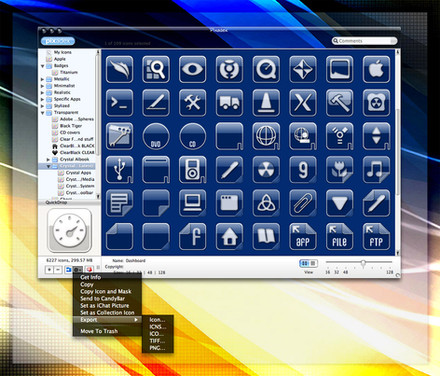This screenshot has width=440, height=376.
Task: Select the iPod icon
Action: click(192, 170)
